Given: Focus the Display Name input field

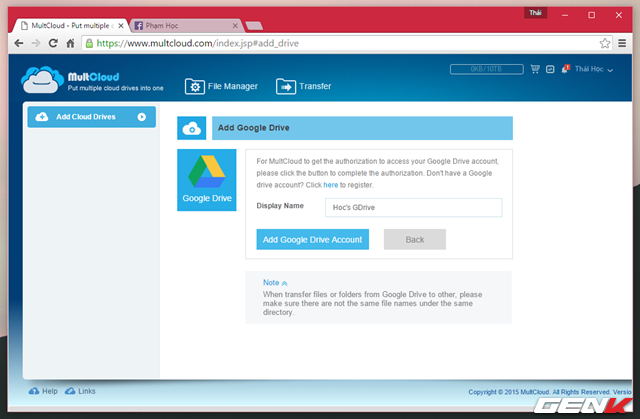Looking at the screenshot, I should [x=413, y=207].
